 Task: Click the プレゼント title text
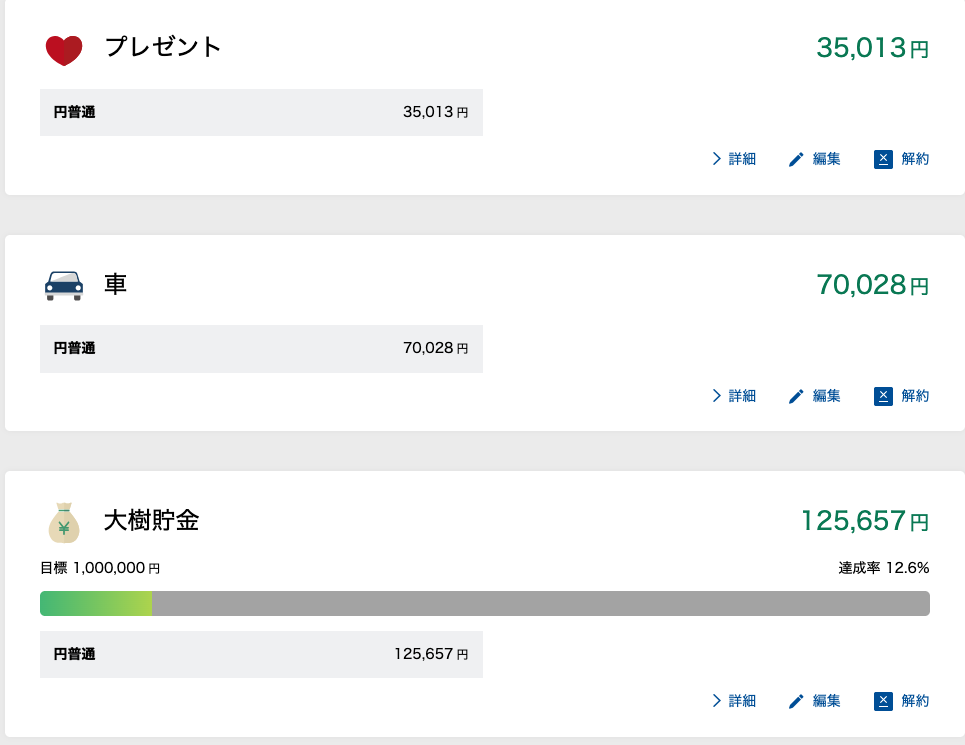tap(163, 47)
